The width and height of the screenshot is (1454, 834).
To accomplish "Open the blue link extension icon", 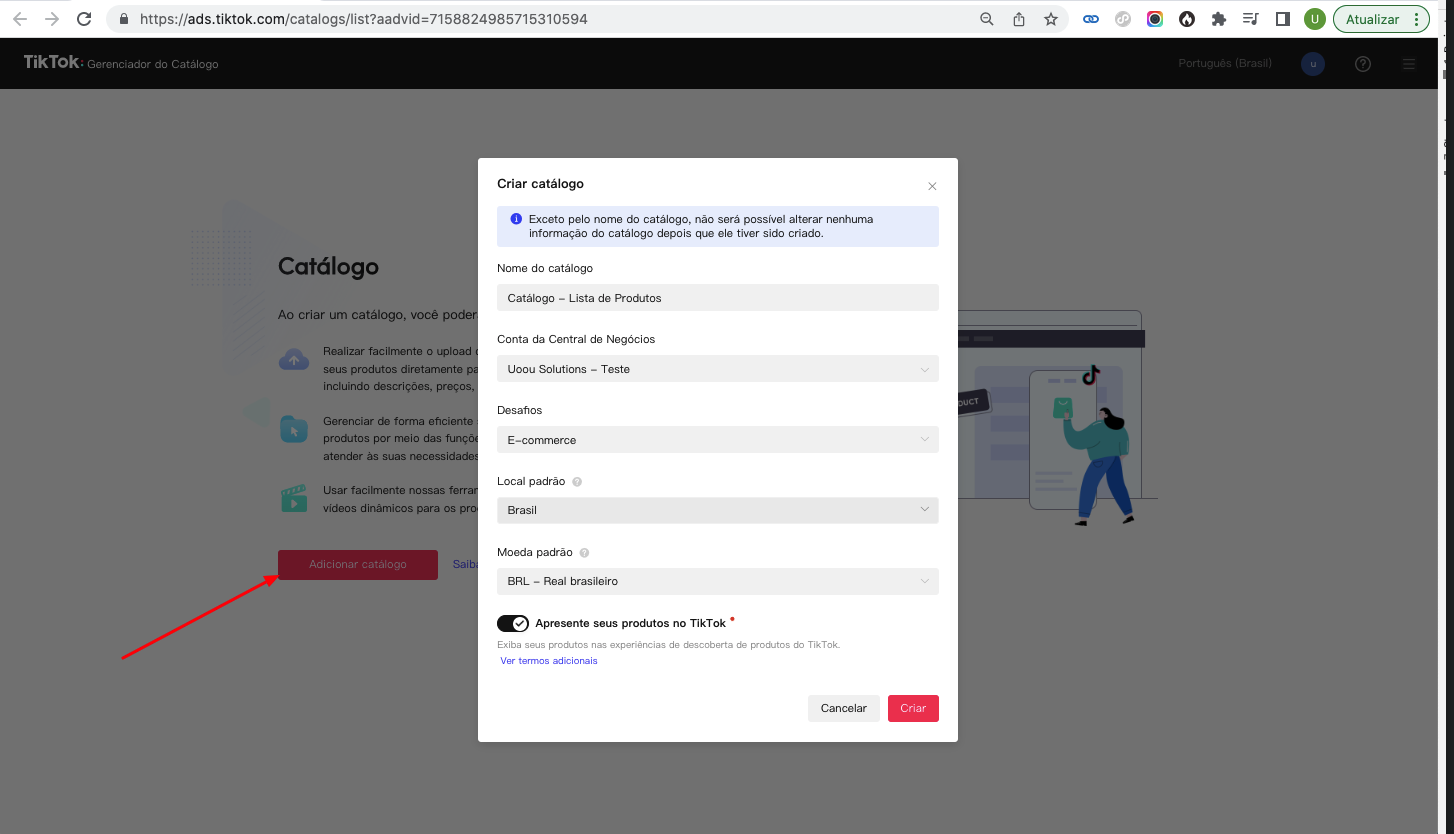I will pyautogui.click(x=1091, y=19).
